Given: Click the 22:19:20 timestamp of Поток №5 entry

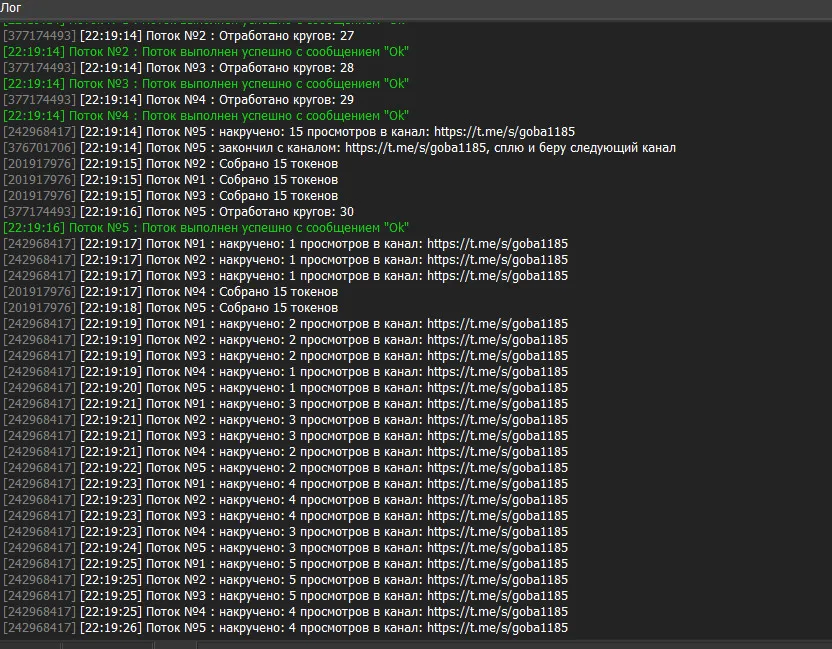Looking at the screenshot, I should (x=111, y=388).
